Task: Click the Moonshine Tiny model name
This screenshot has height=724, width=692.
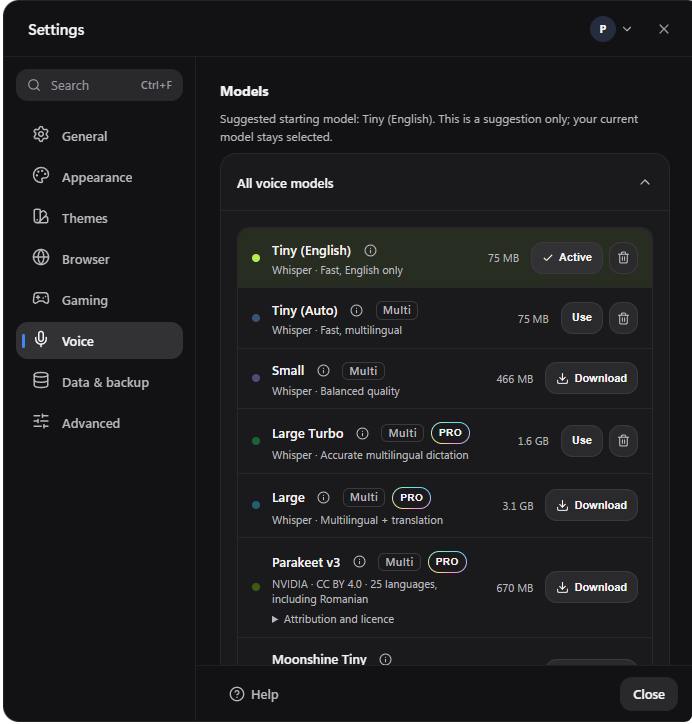Action: (319, 659)
